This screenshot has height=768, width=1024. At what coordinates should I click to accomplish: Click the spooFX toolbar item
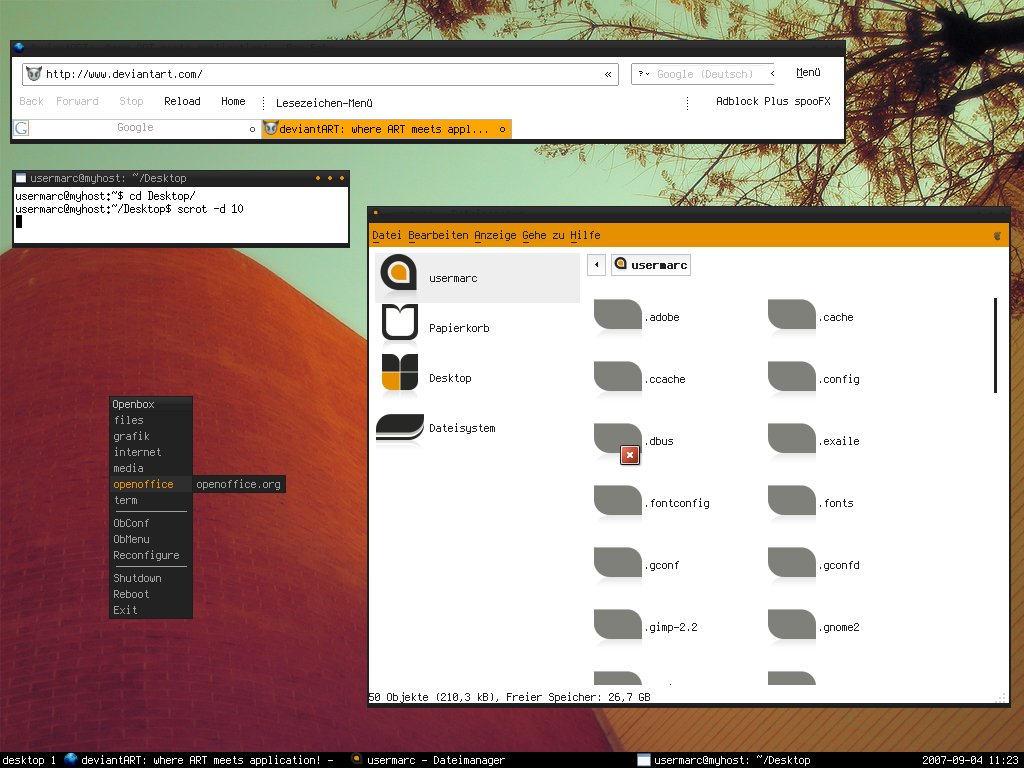812,101
